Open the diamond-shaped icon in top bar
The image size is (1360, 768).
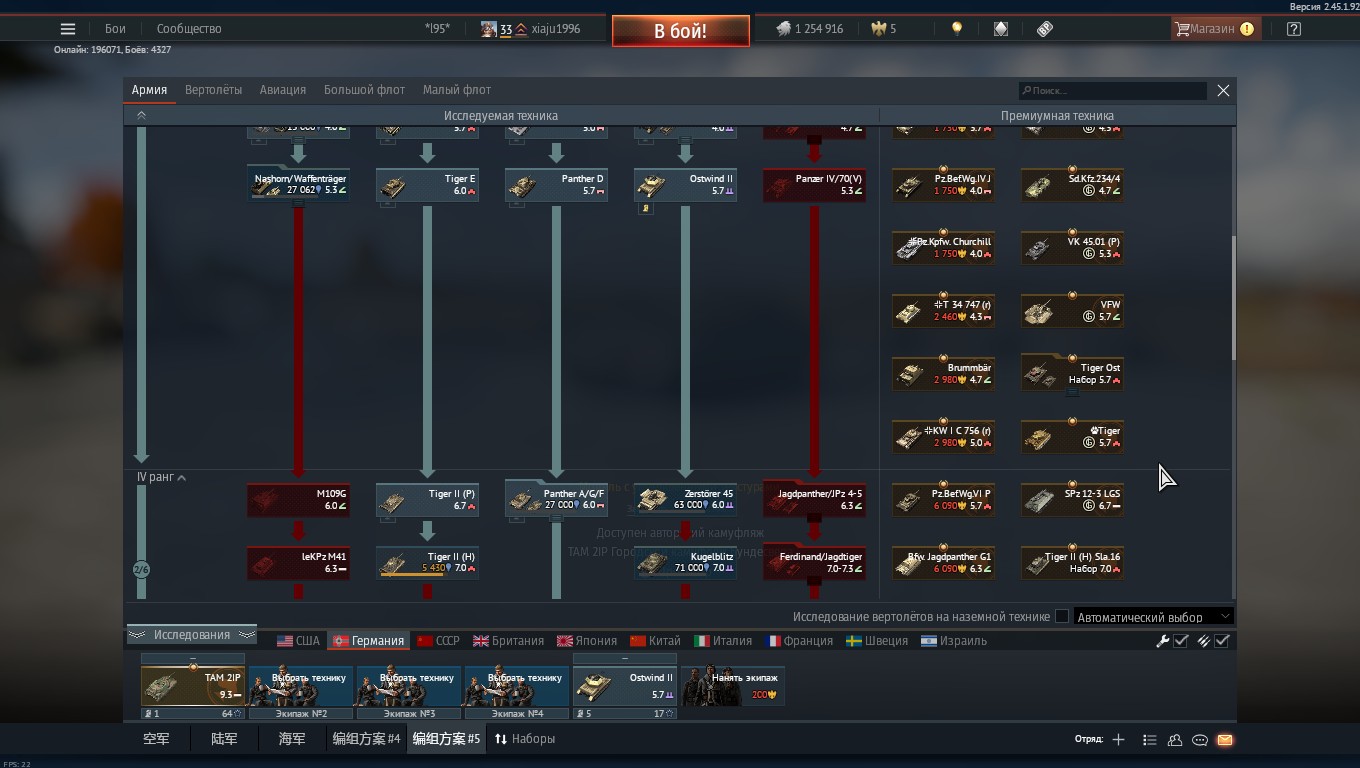(x=1001, y=29)
